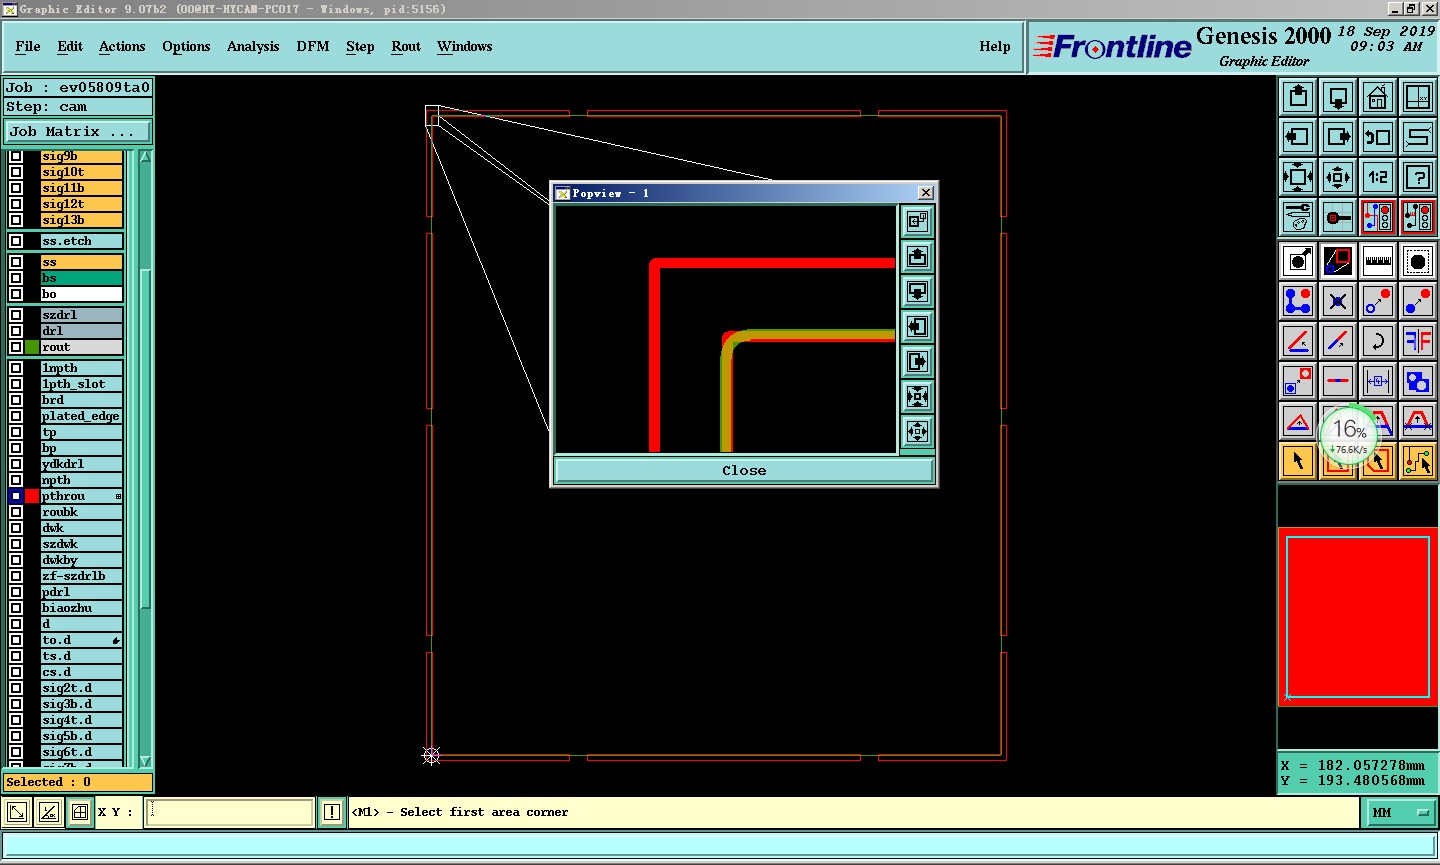This screenshot has width=1440, height=865.
Task: Toggle the sig4t.d layer checkbox
Action: tap(16, 720)
